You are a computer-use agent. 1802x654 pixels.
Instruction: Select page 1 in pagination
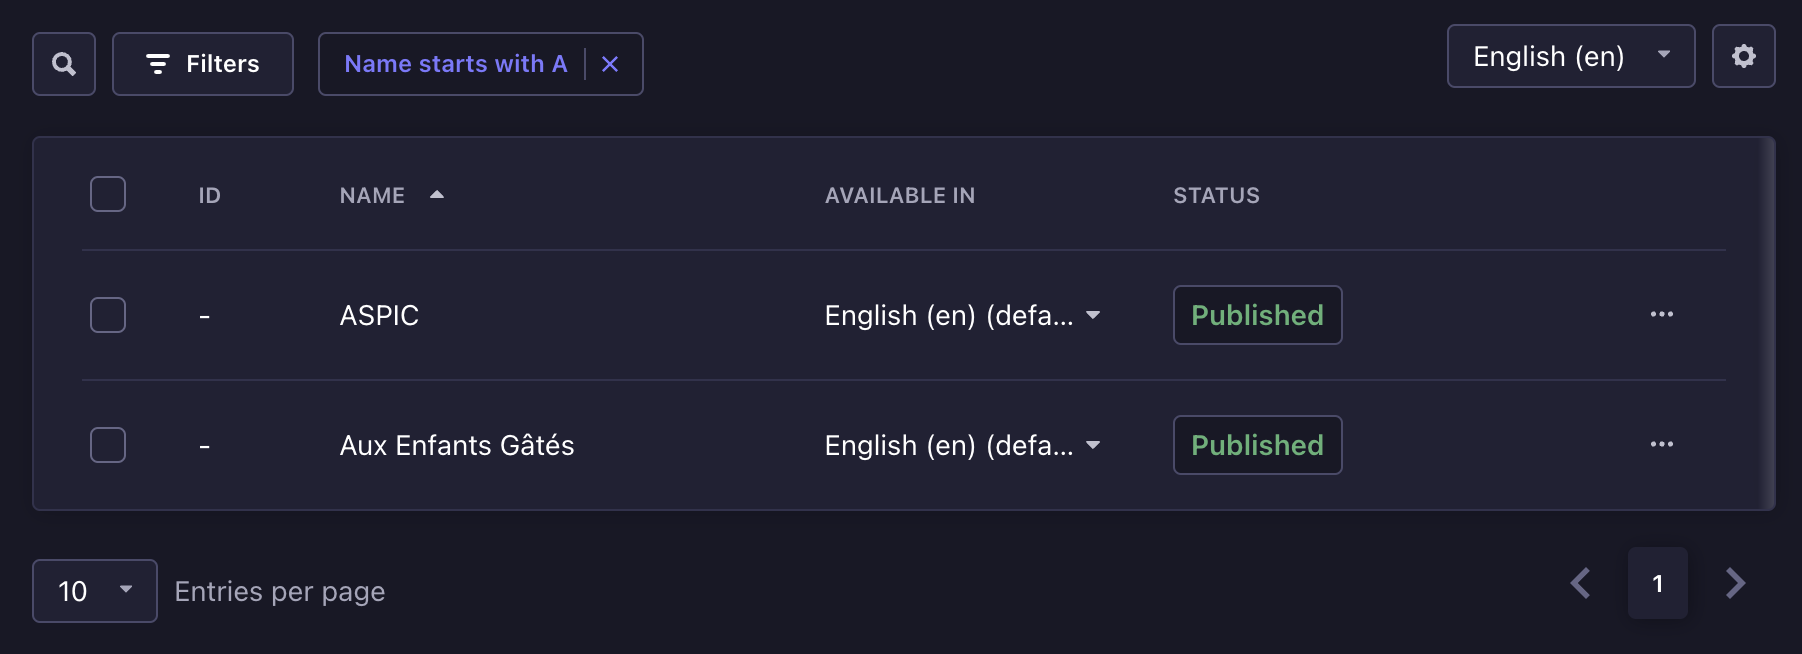tap(1658, 583)
